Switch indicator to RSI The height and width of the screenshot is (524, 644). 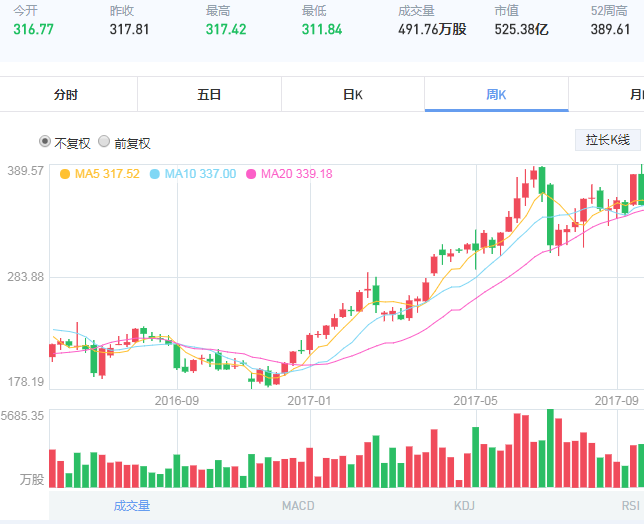coord(630,506)
